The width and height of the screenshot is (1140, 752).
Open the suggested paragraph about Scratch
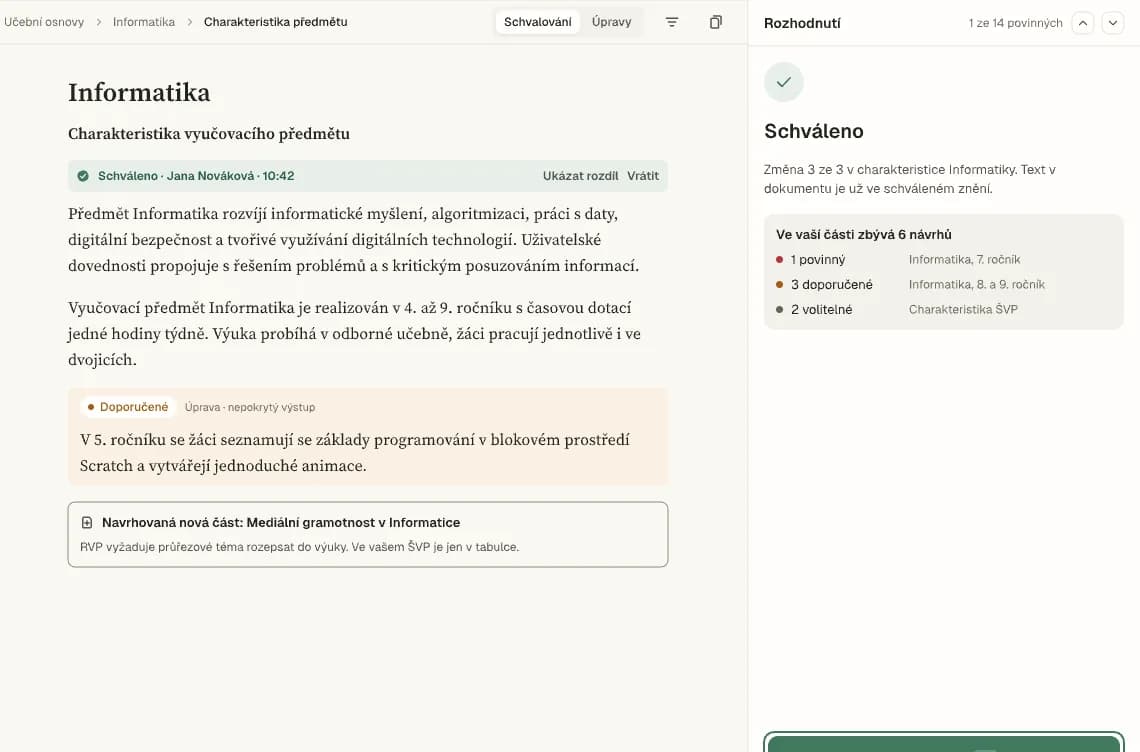coord(368,437)
